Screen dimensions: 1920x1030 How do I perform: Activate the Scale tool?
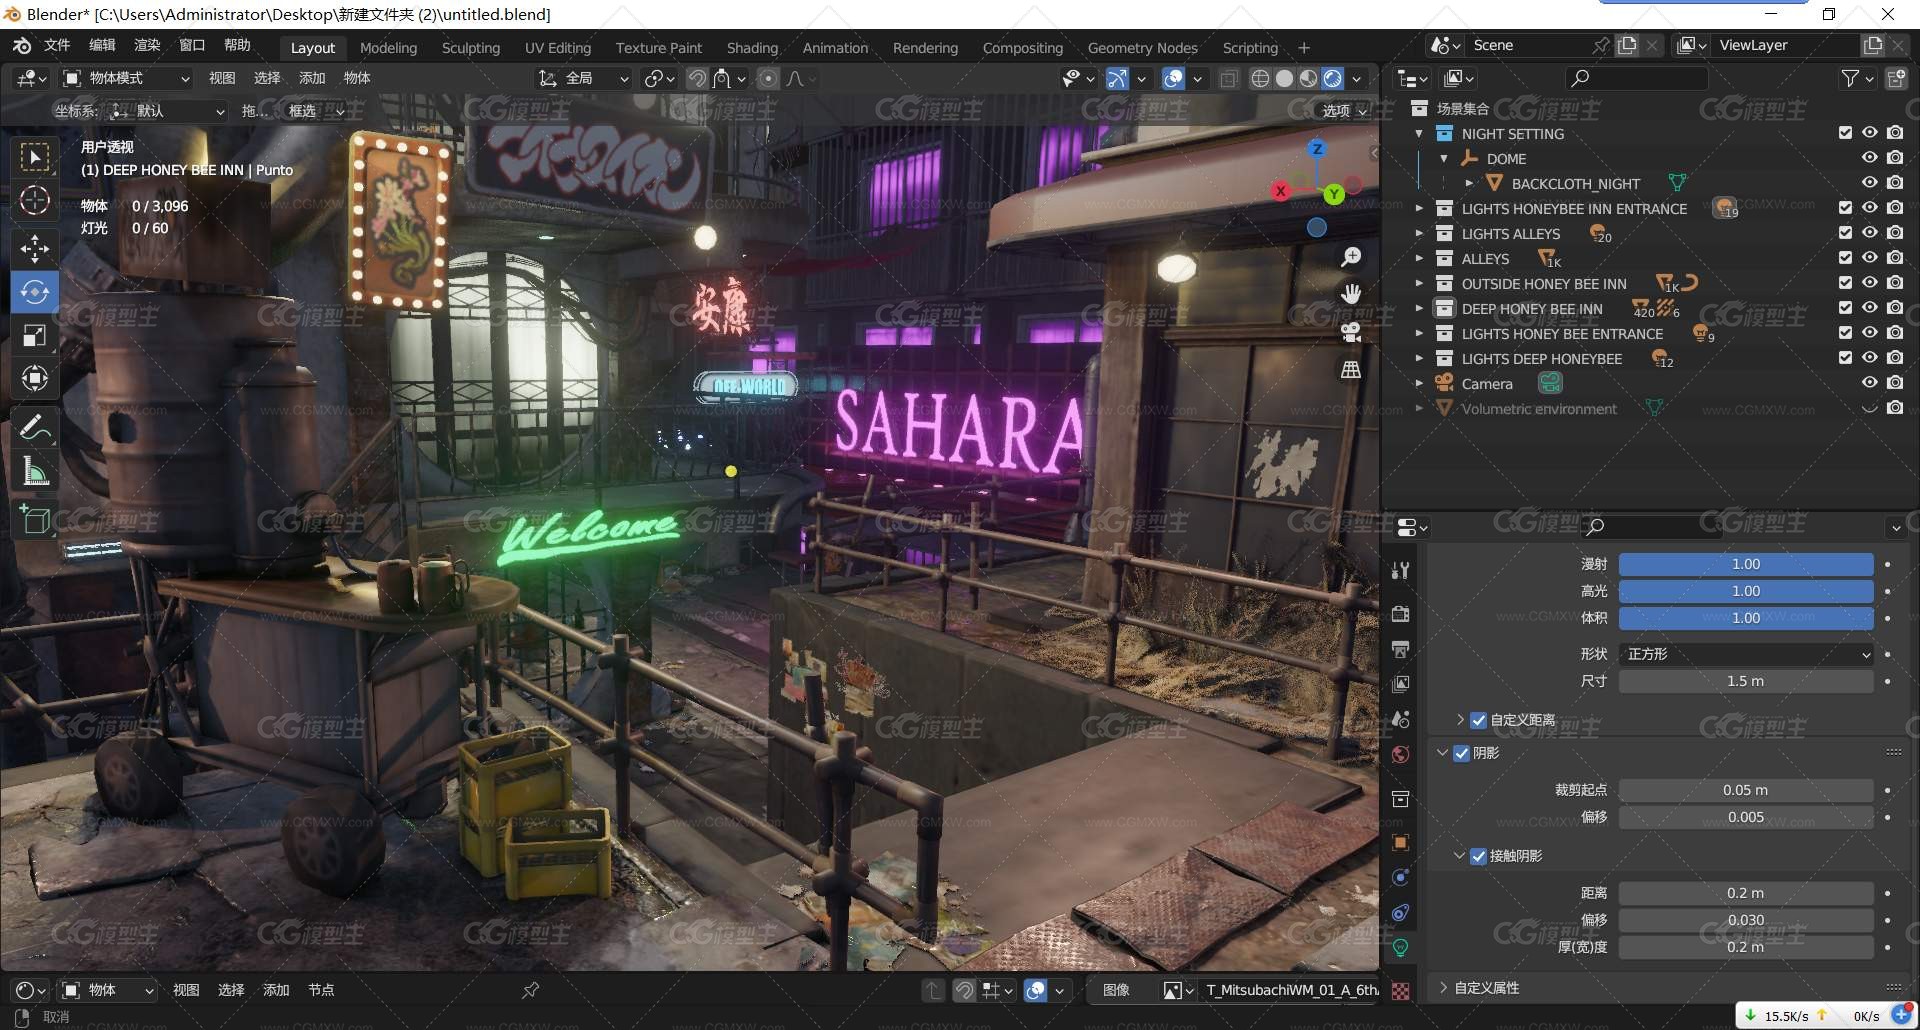coord(35,336)
